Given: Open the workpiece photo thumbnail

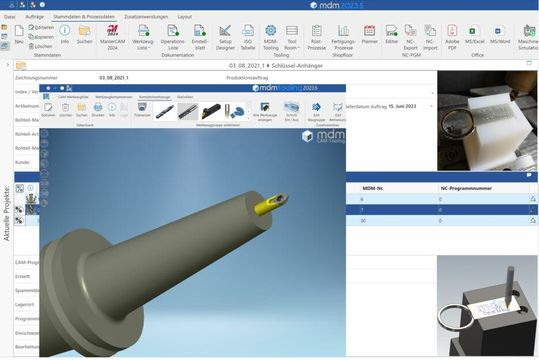Looking at the screenshot, I should [487, 121].
